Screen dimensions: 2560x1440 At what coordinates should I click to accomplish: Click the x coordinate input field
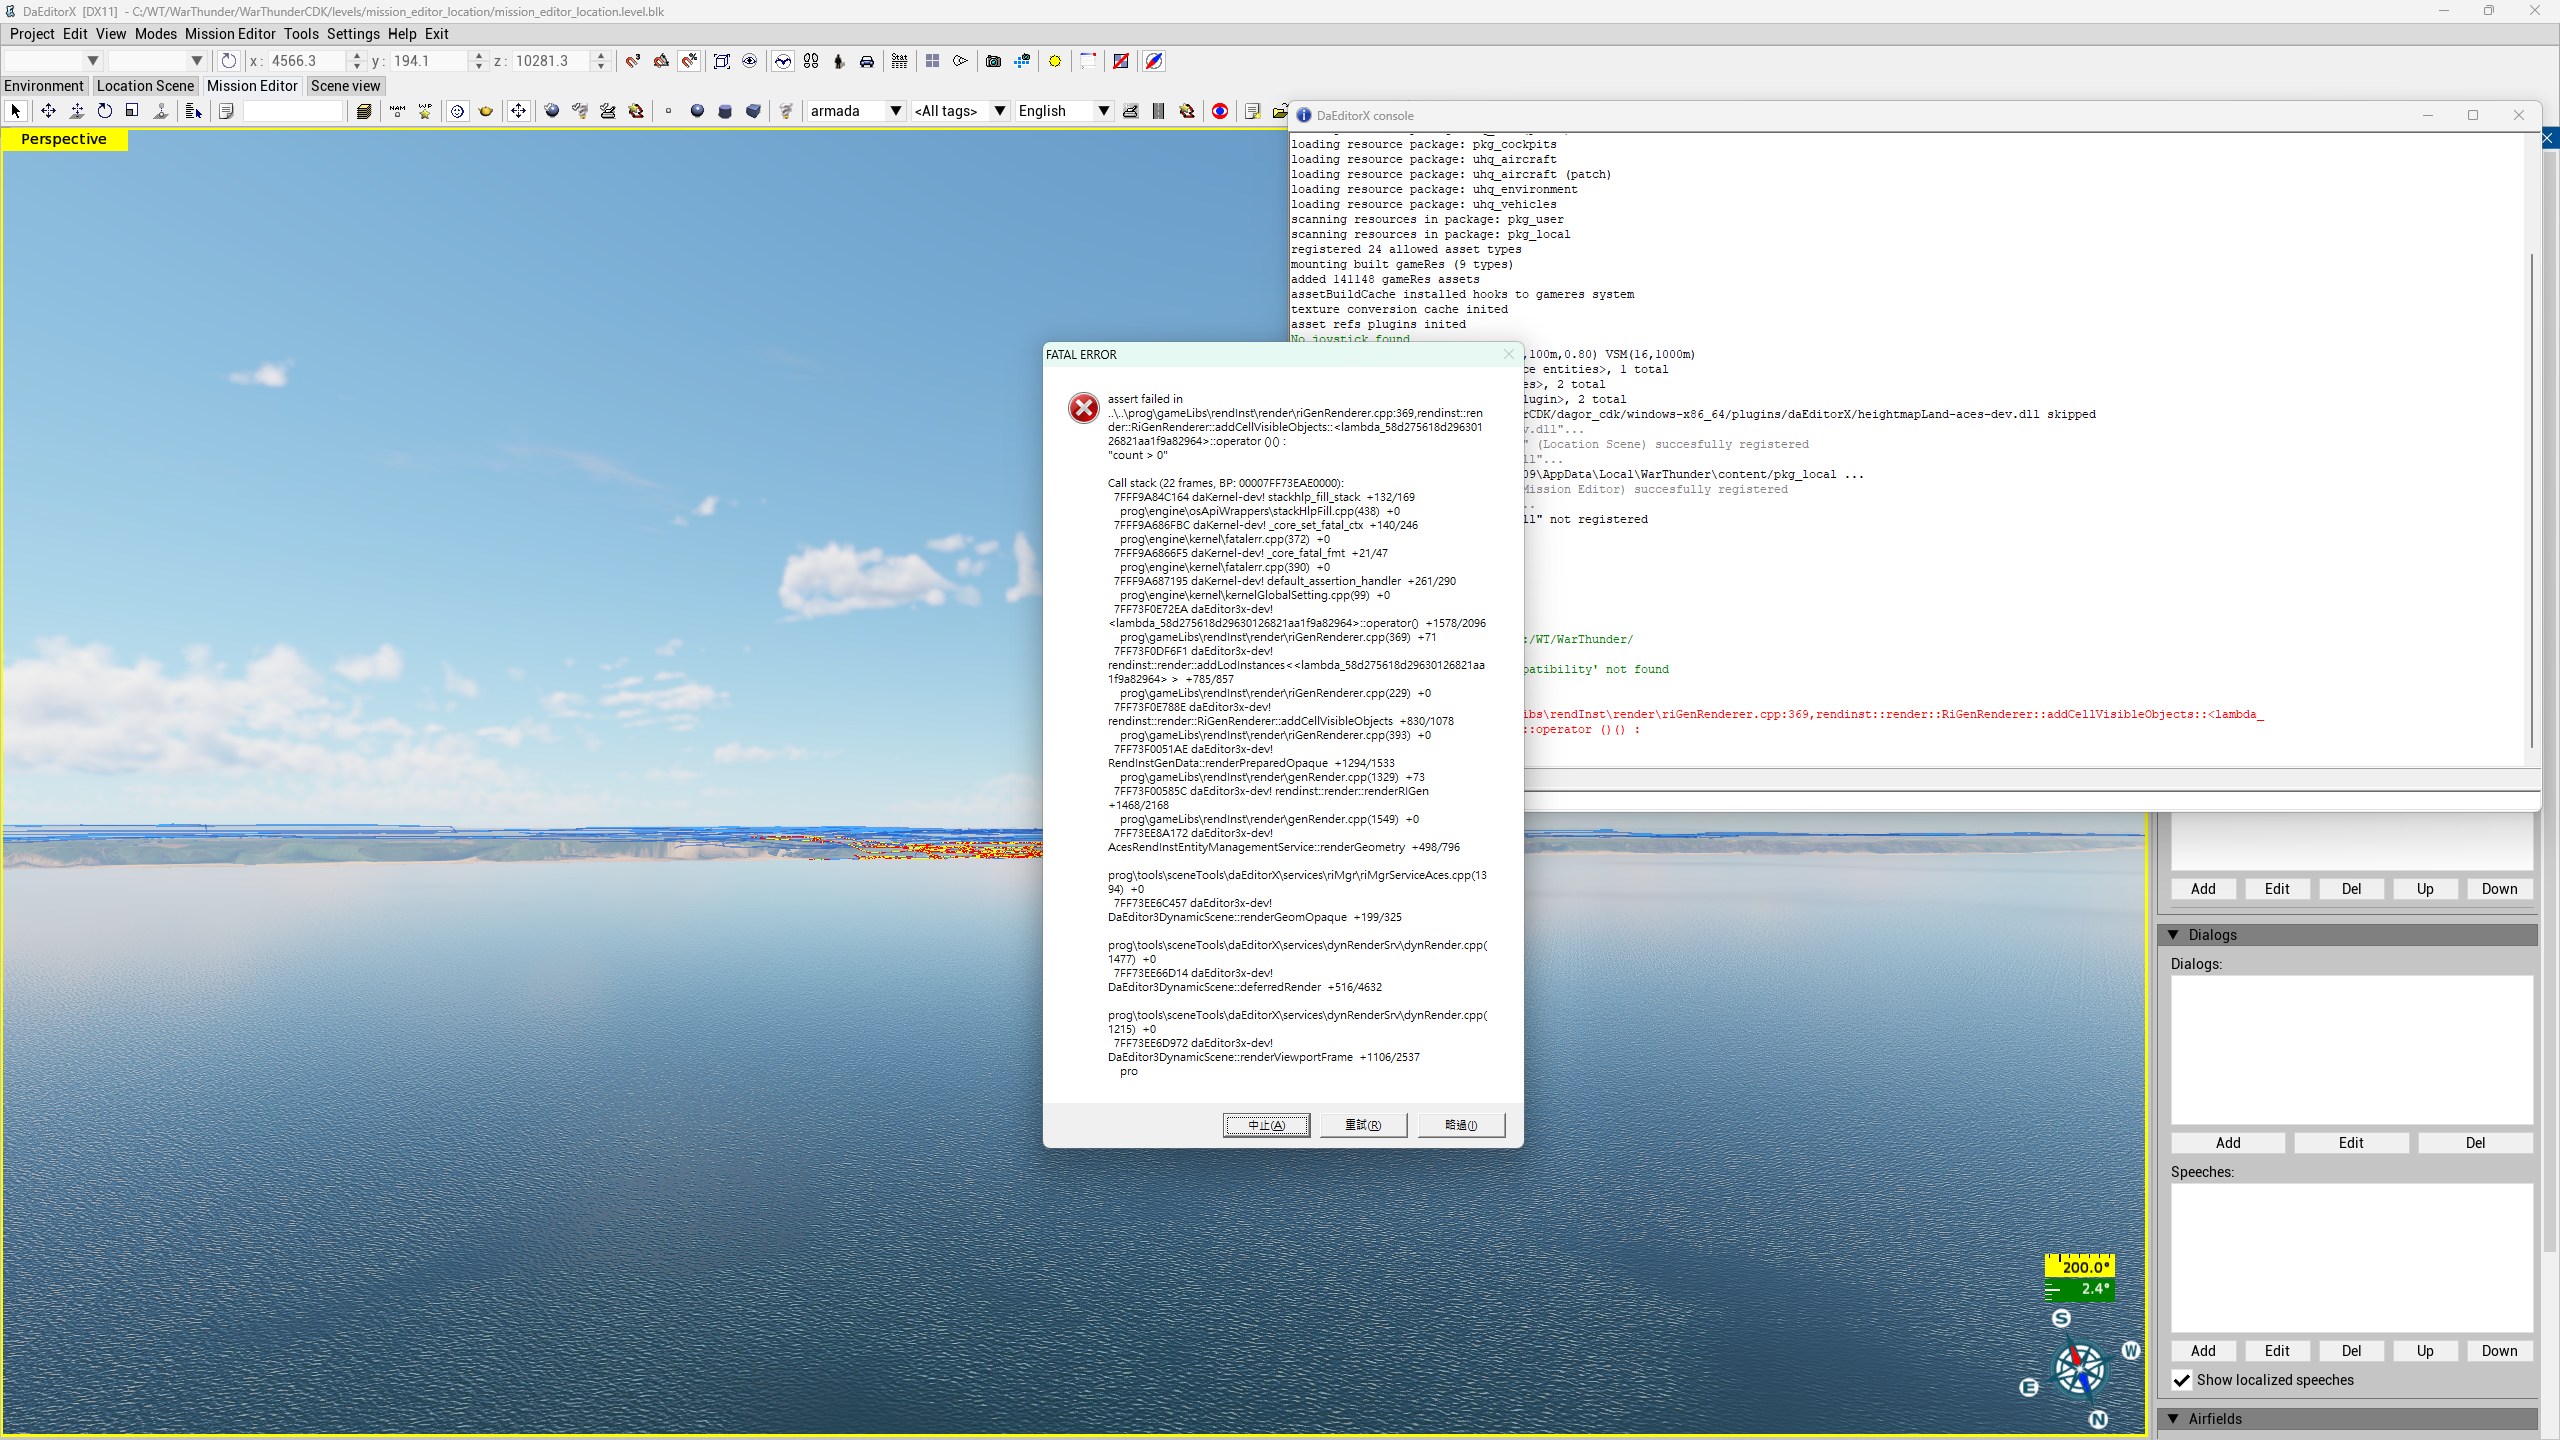307,61
